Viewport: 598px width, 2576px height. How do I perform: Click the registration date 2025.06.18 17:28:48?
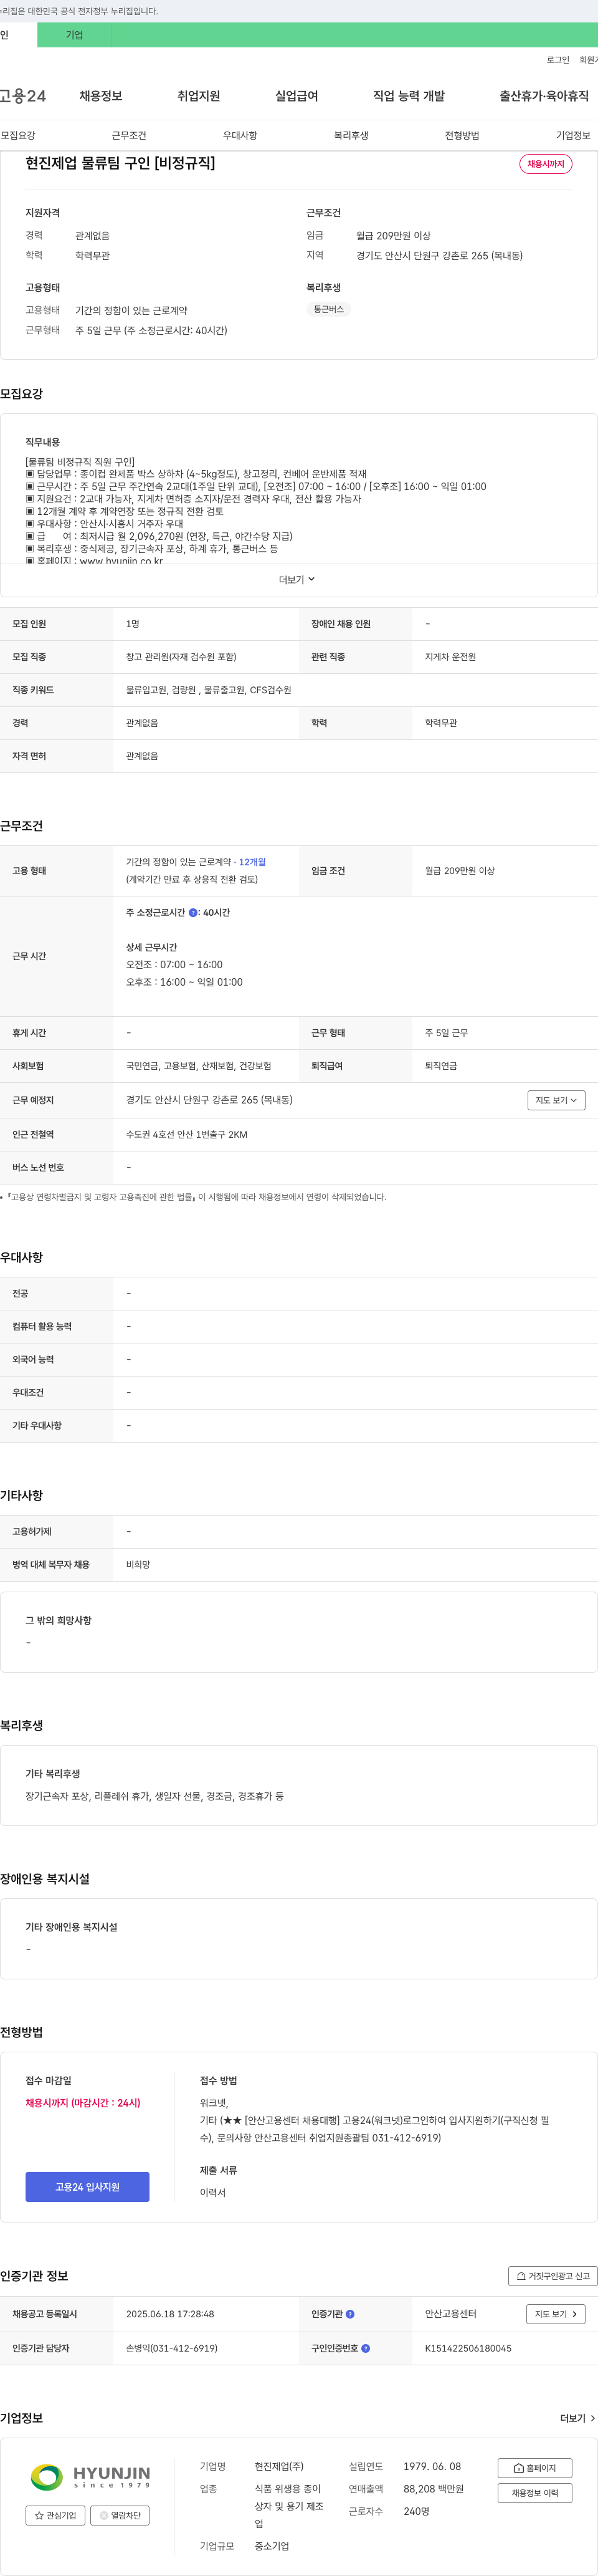click(170, 2314)
